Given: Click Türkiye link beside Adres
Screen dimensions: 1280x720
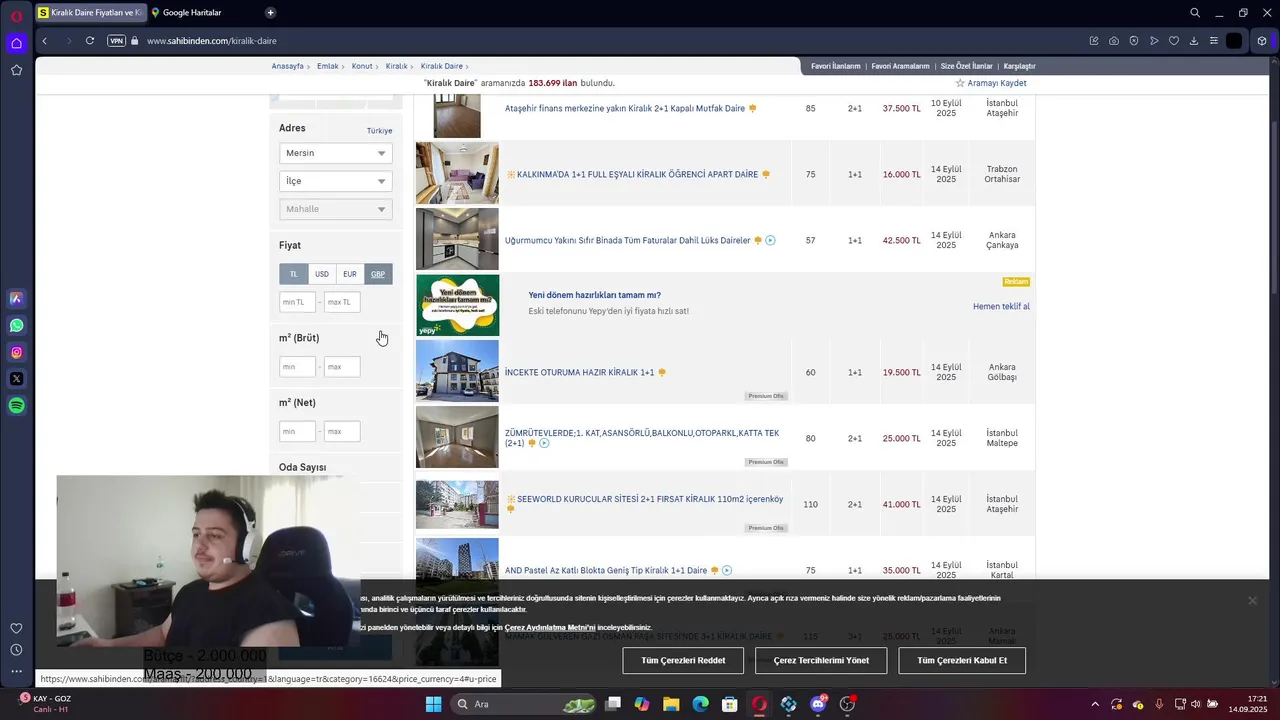Looking at the screenshot, I should tap(379, 131).
